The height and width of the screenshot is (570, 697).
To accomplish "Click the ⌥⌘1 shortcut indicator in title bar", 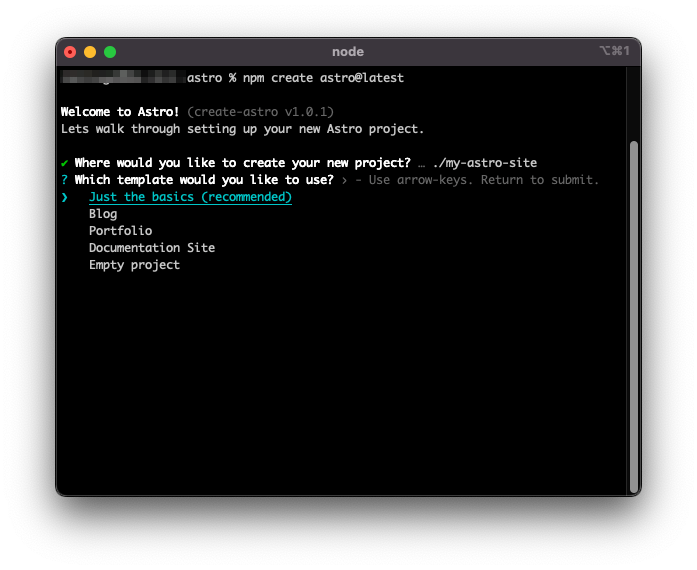I will pos(615,51).
